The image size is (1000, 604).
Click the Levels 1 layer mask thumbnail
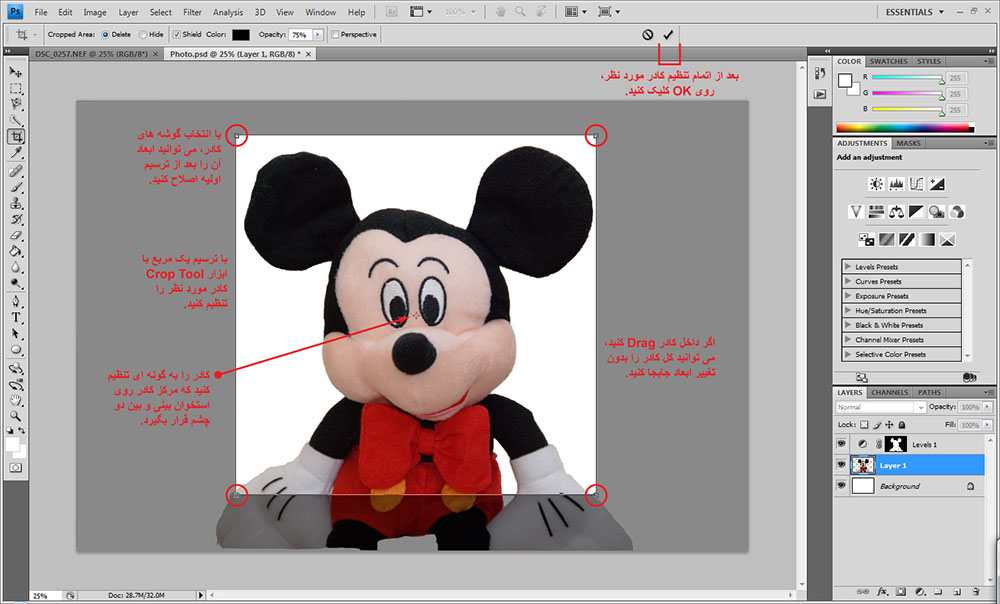coord(895,444)
